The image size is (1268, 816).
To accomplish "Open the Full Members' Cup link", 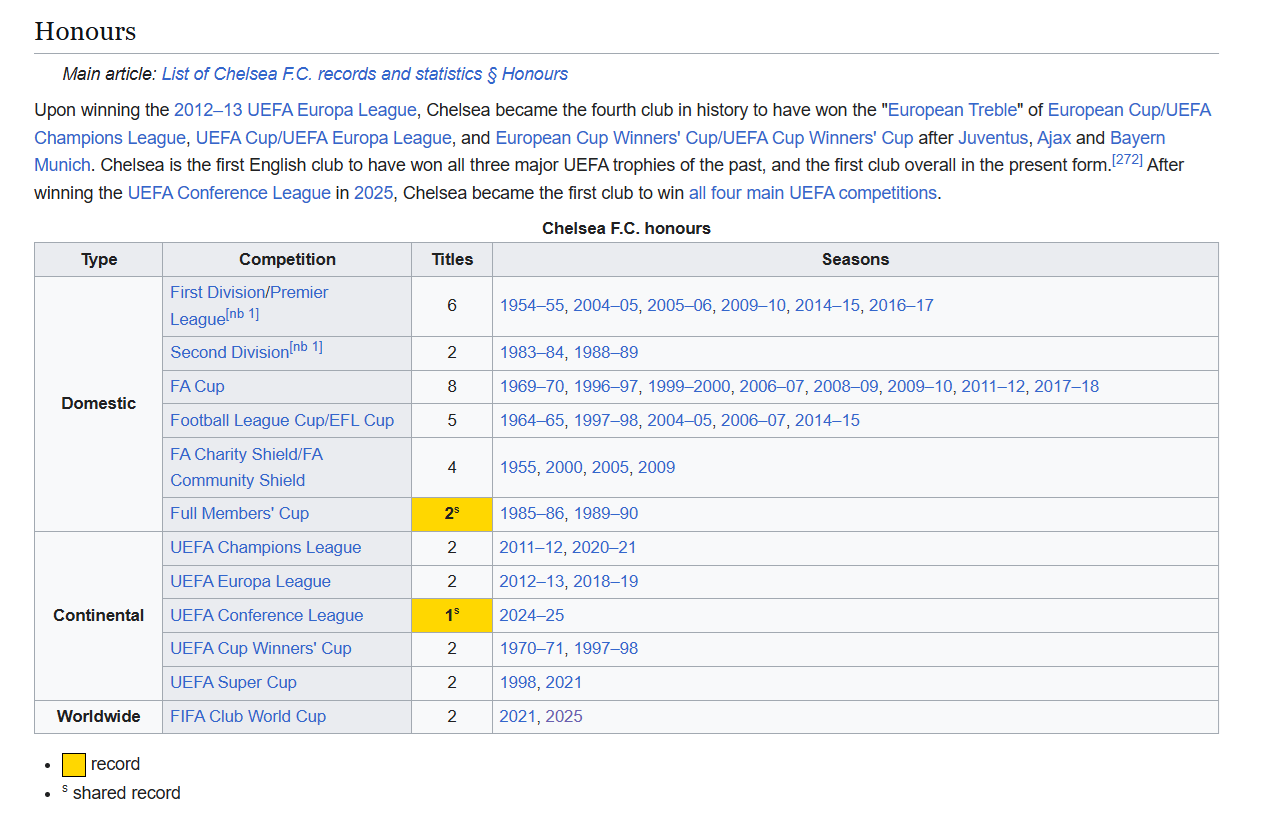I will tap(239, 514).
